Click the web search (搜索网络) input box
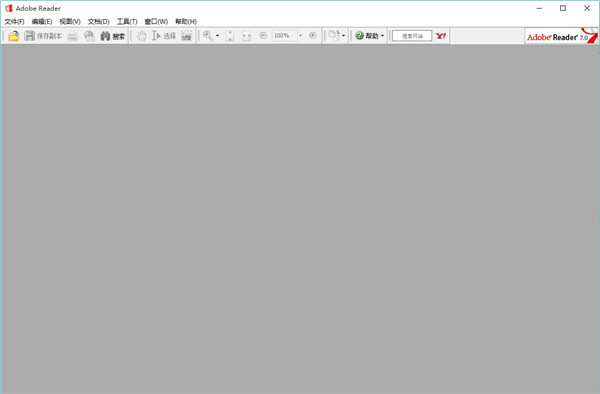Viewport: 600px width, 394px height. pyautogui.click(x=412, y=36)
